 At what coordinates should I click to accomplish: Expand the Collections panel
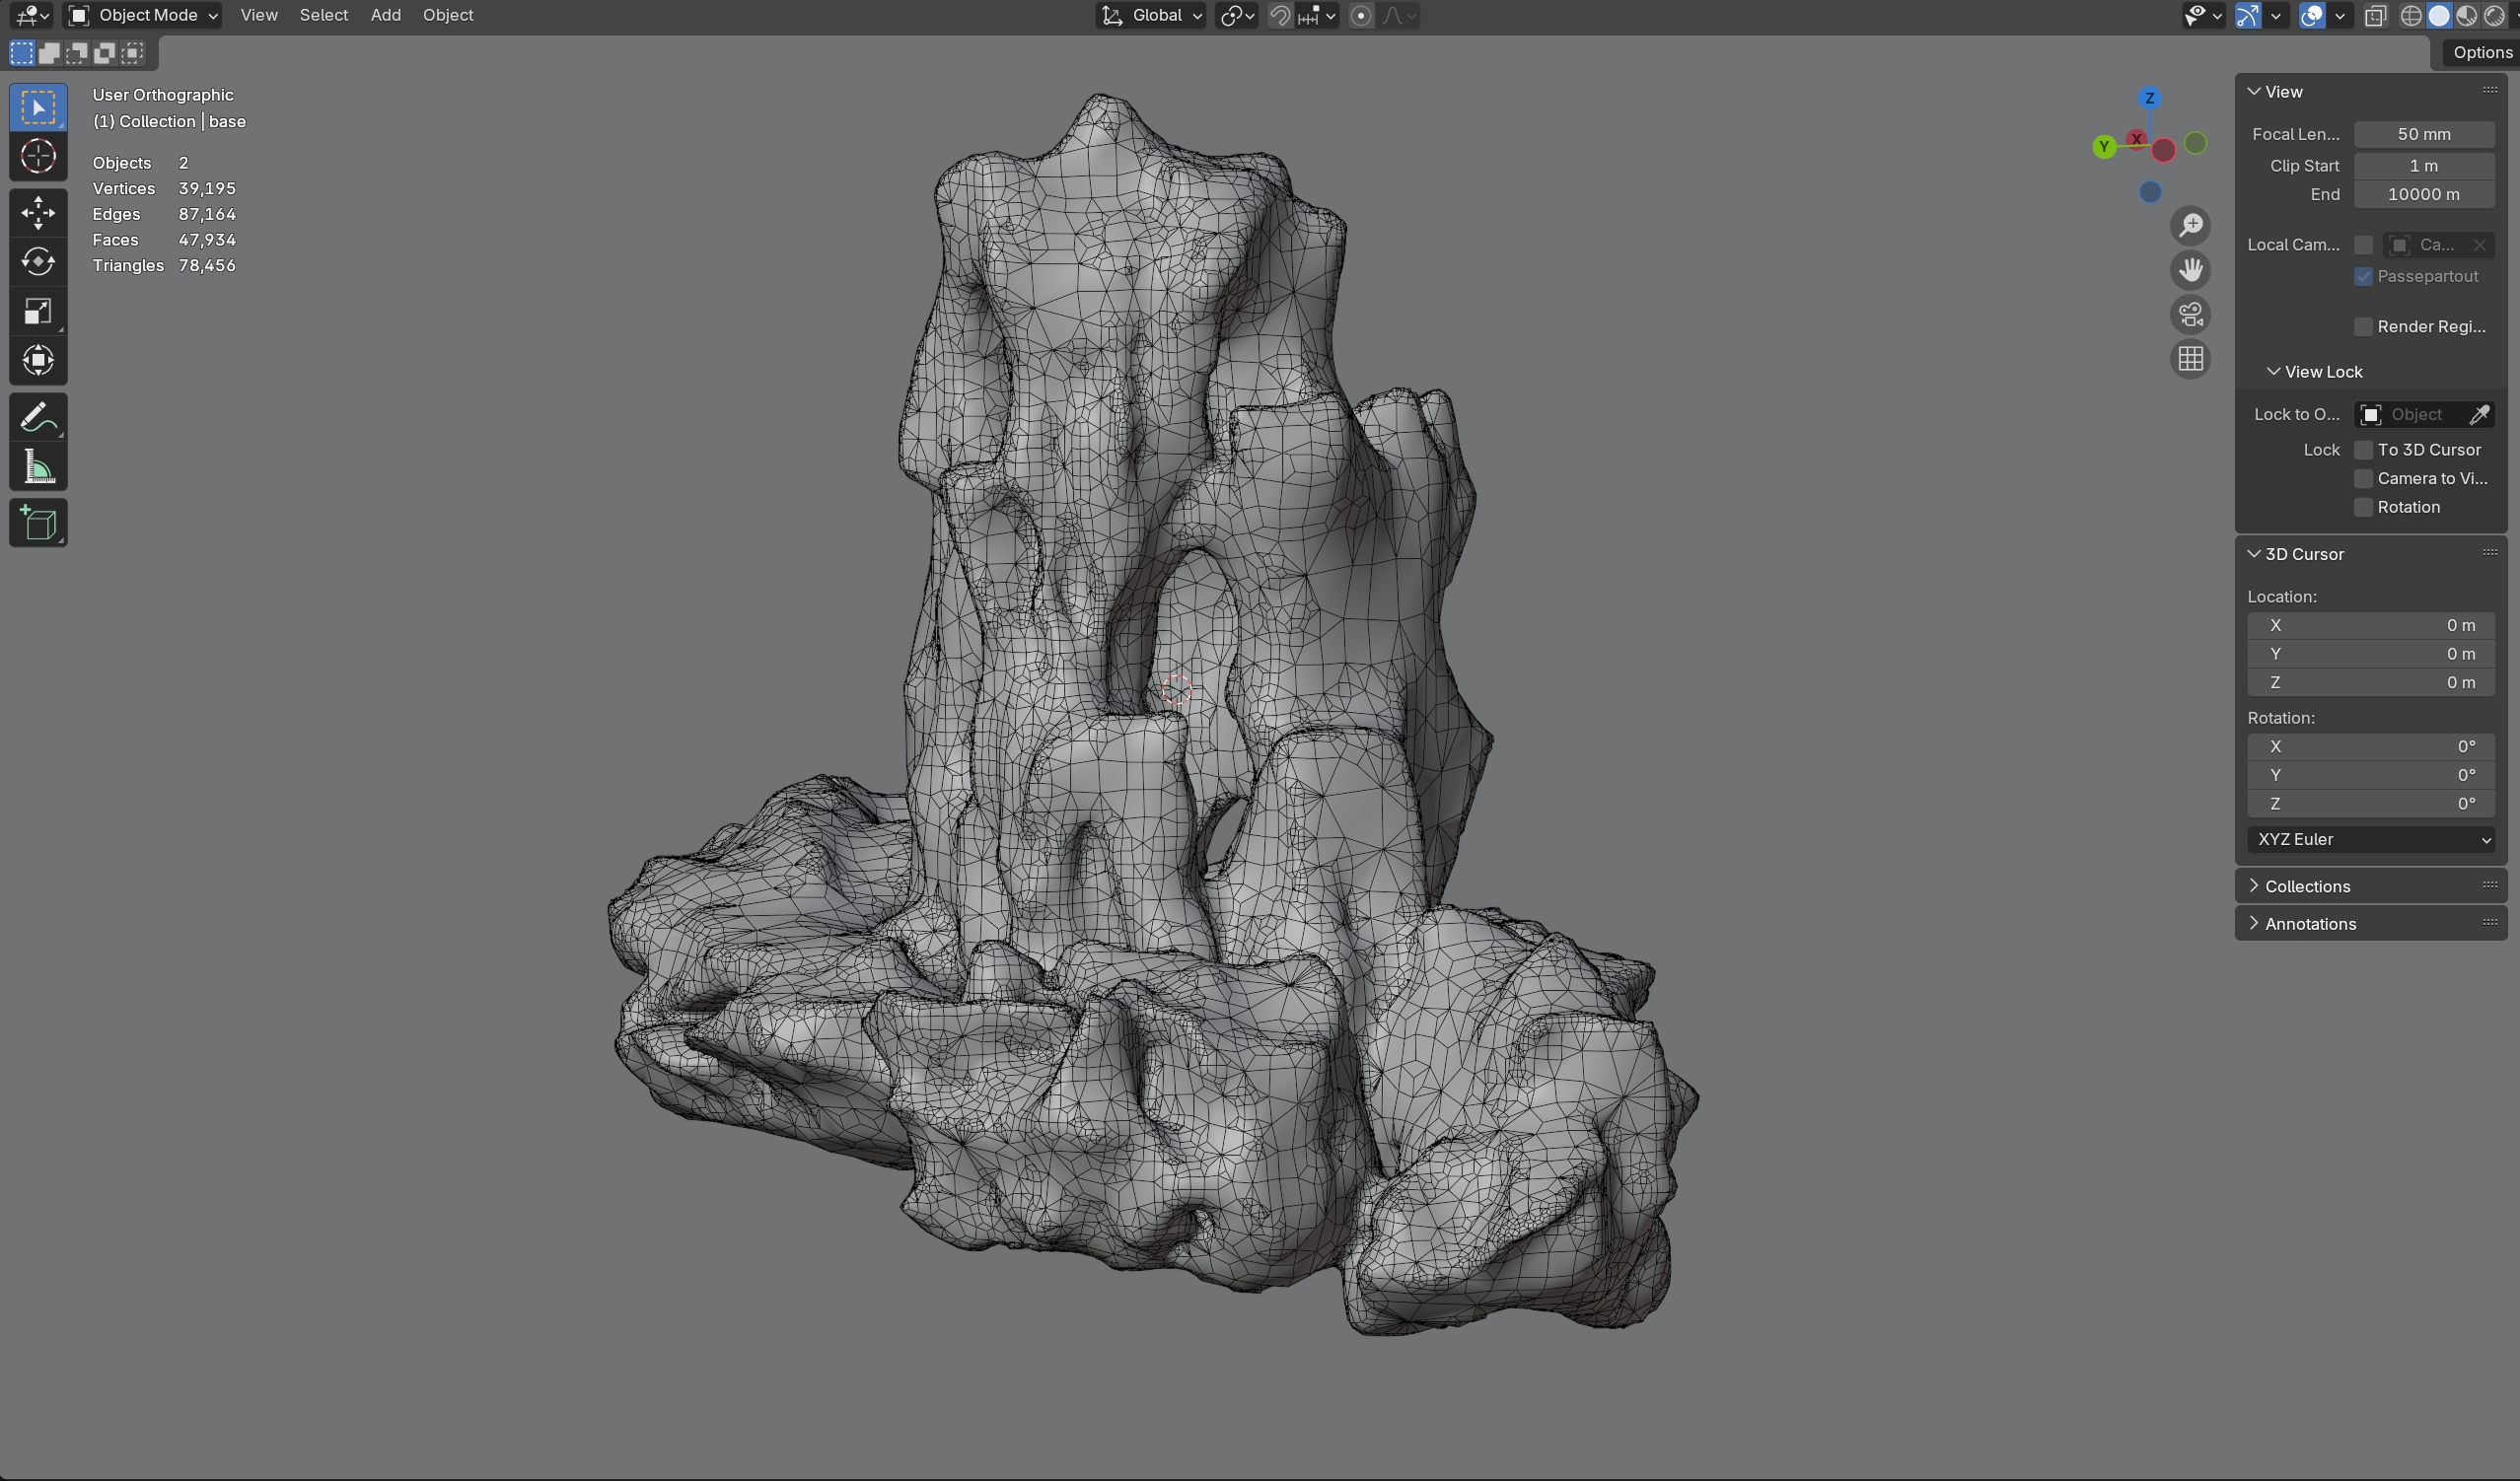[x=2306, y=886]
